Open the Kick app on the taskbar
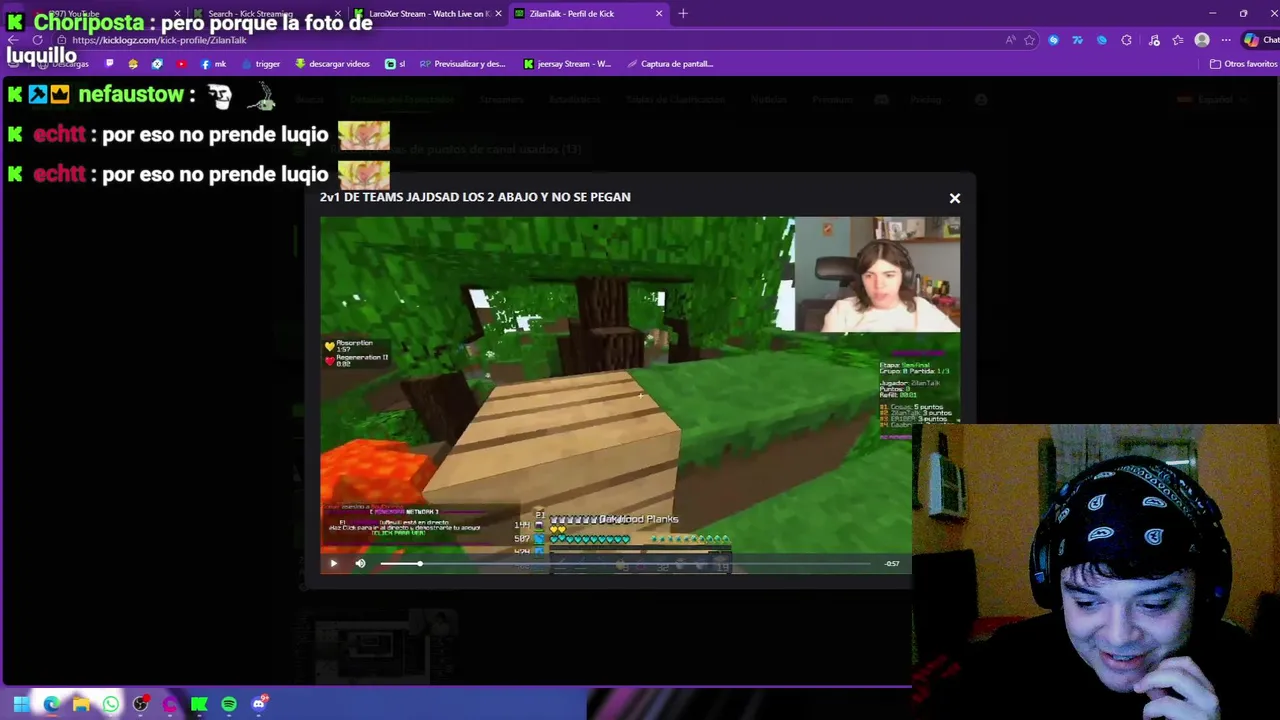The height and width of the screenshot is (720, 1280). pos(199,704)
